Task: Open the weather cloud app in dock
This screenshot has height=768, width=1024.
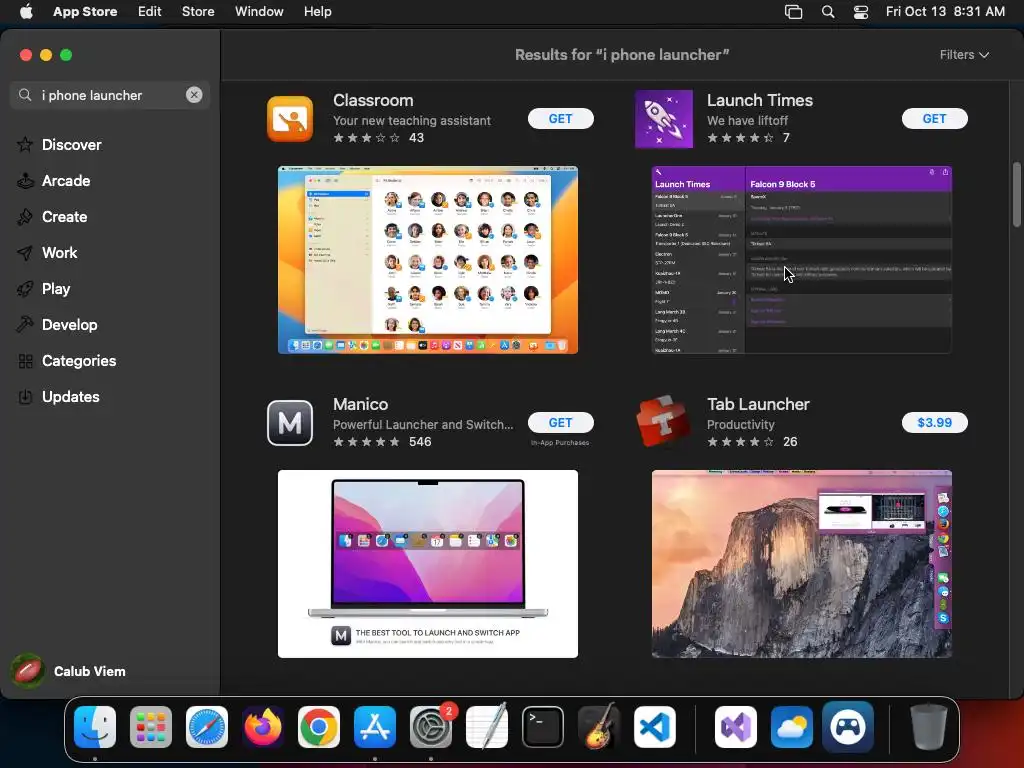Action: tap(792, 727)
